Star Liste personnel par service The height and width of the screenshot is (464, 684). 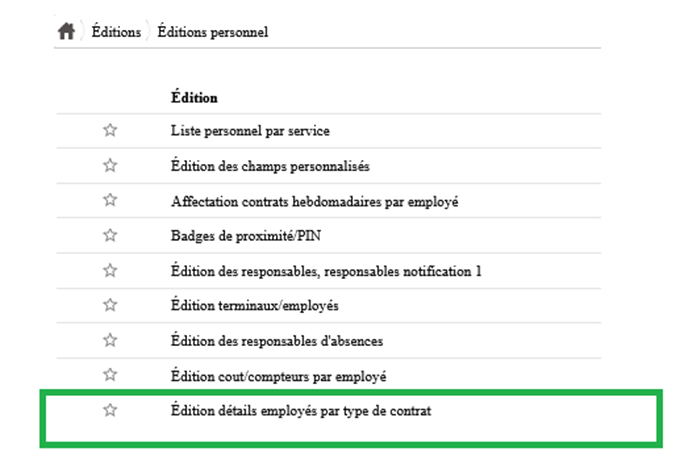coord(111,130)
